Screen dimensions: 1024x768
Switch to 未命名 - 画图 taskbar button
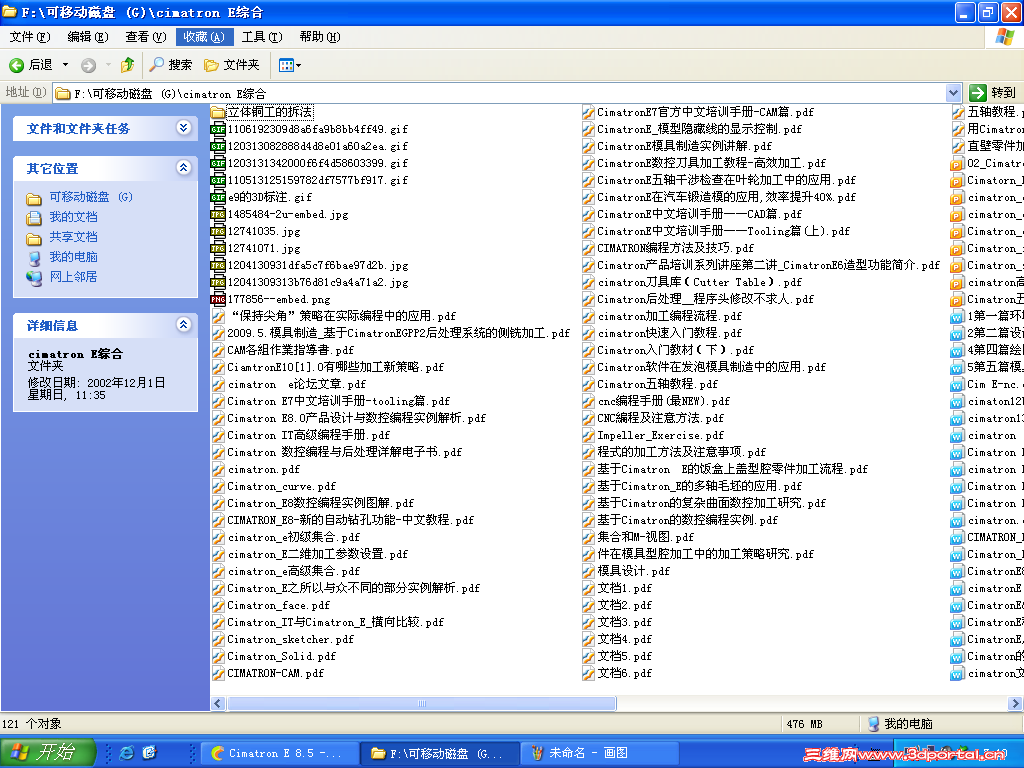click(x=600, y=753)
